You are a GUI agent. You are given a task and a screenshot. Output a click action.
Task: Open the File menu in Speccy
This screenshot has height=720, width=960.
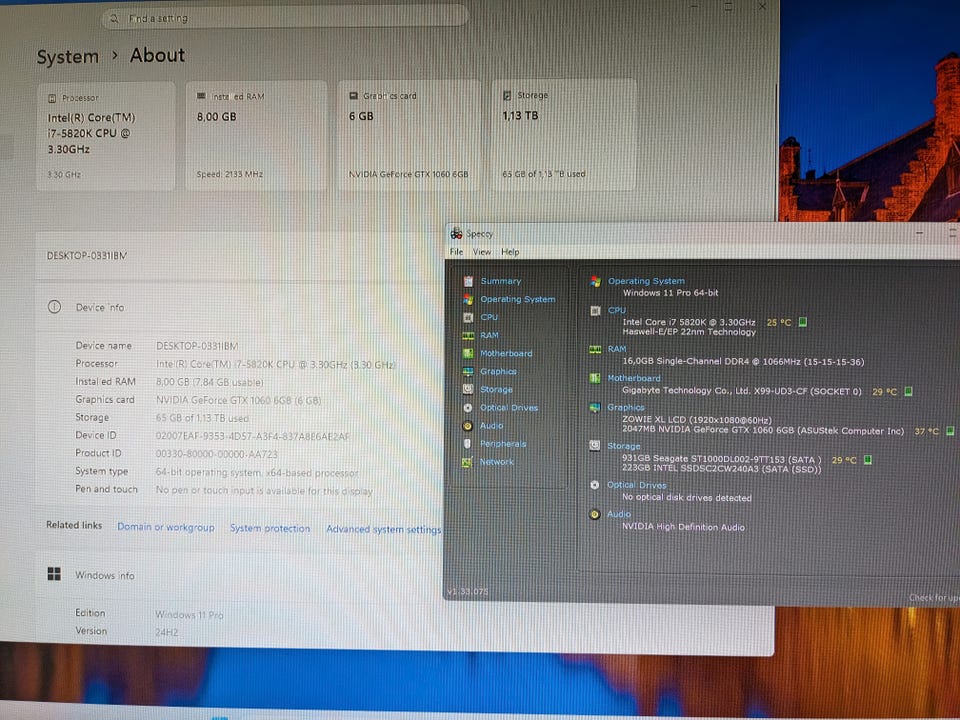pyautogui.click(x=457, y=252)
